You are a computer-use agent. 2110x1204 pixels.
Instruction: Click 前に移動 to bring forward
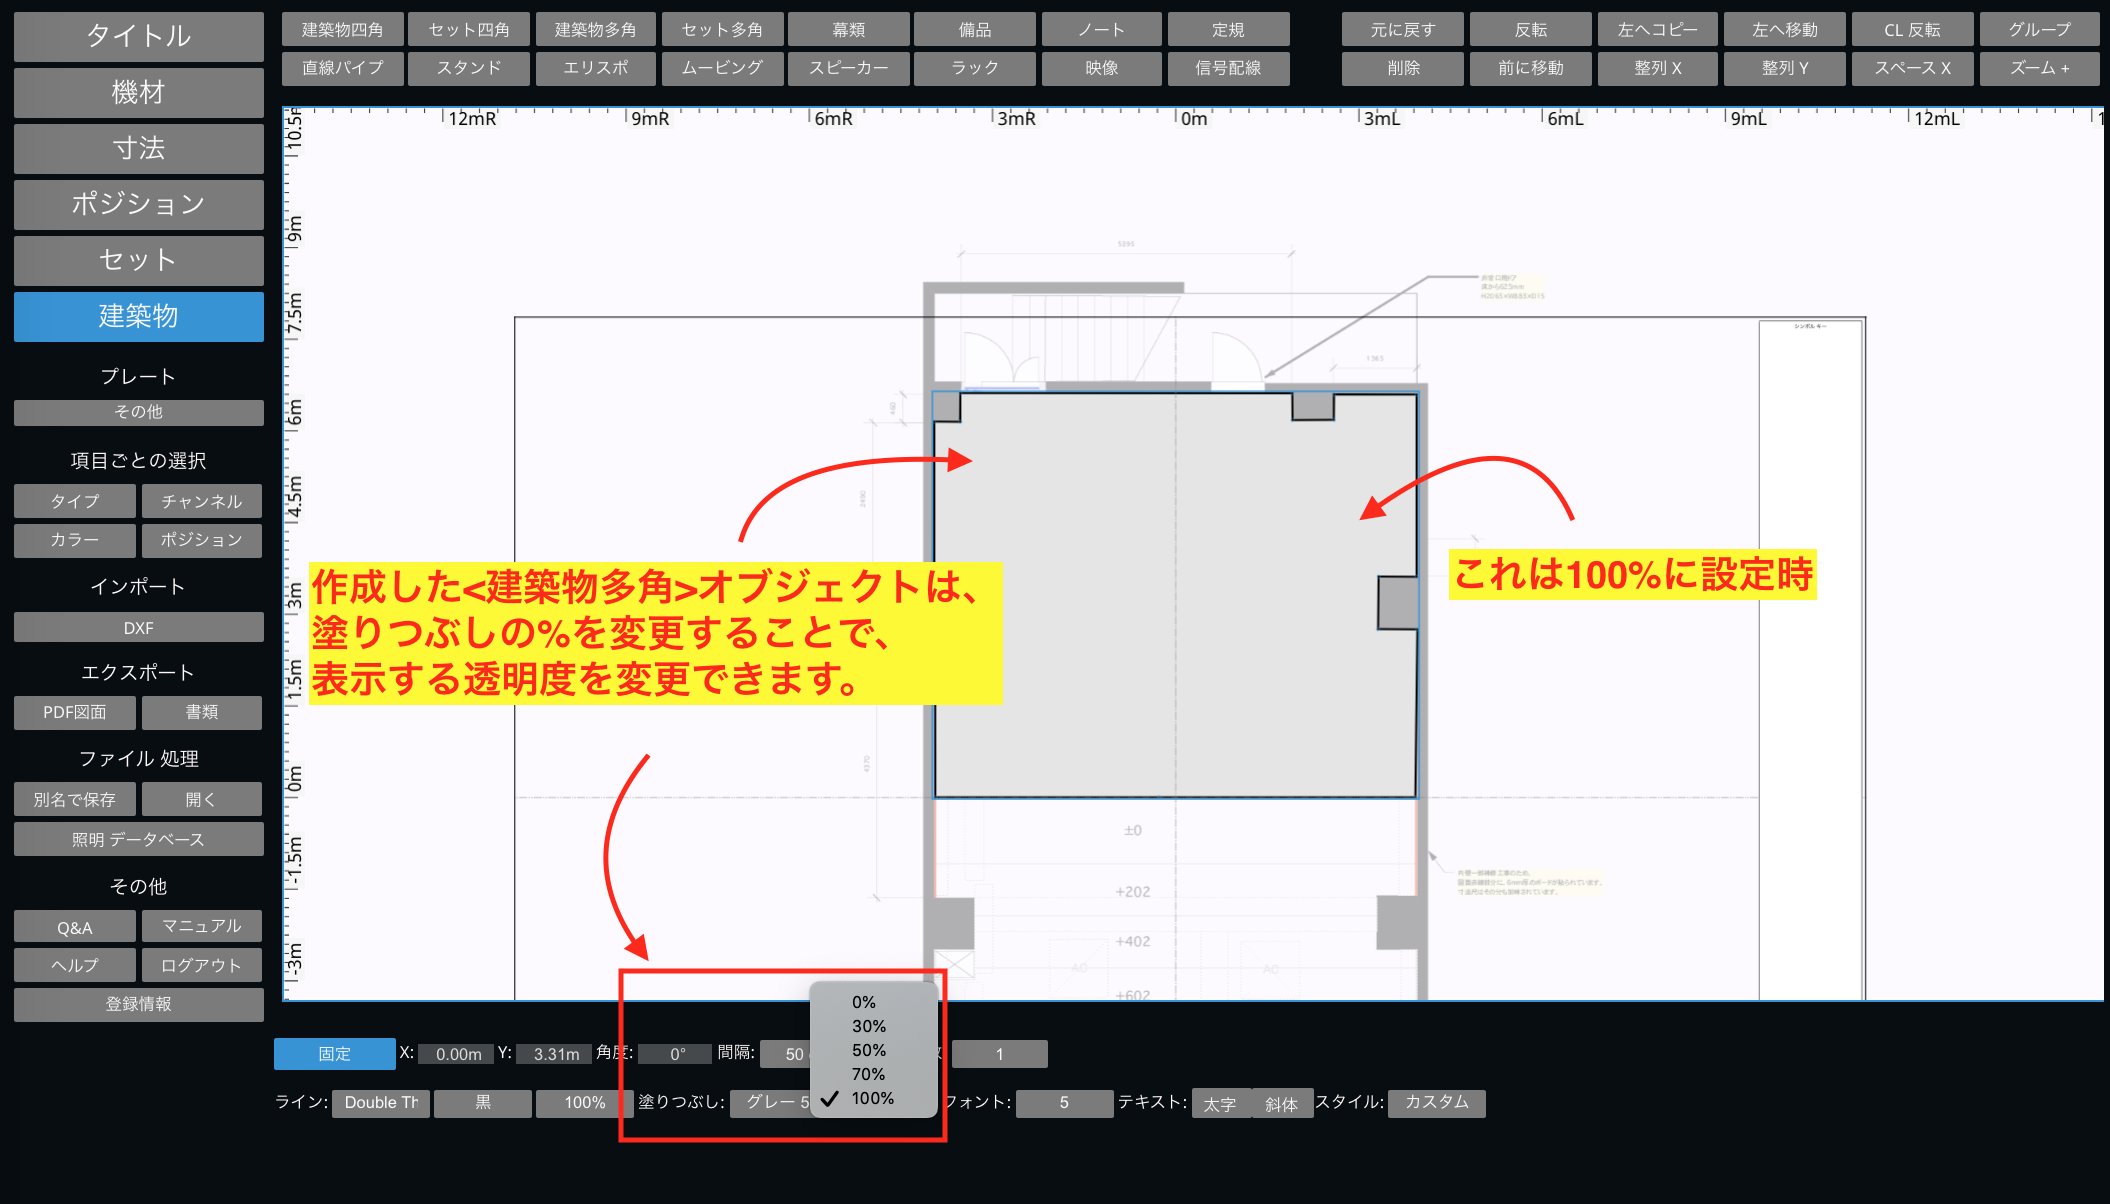[1531, 68]
